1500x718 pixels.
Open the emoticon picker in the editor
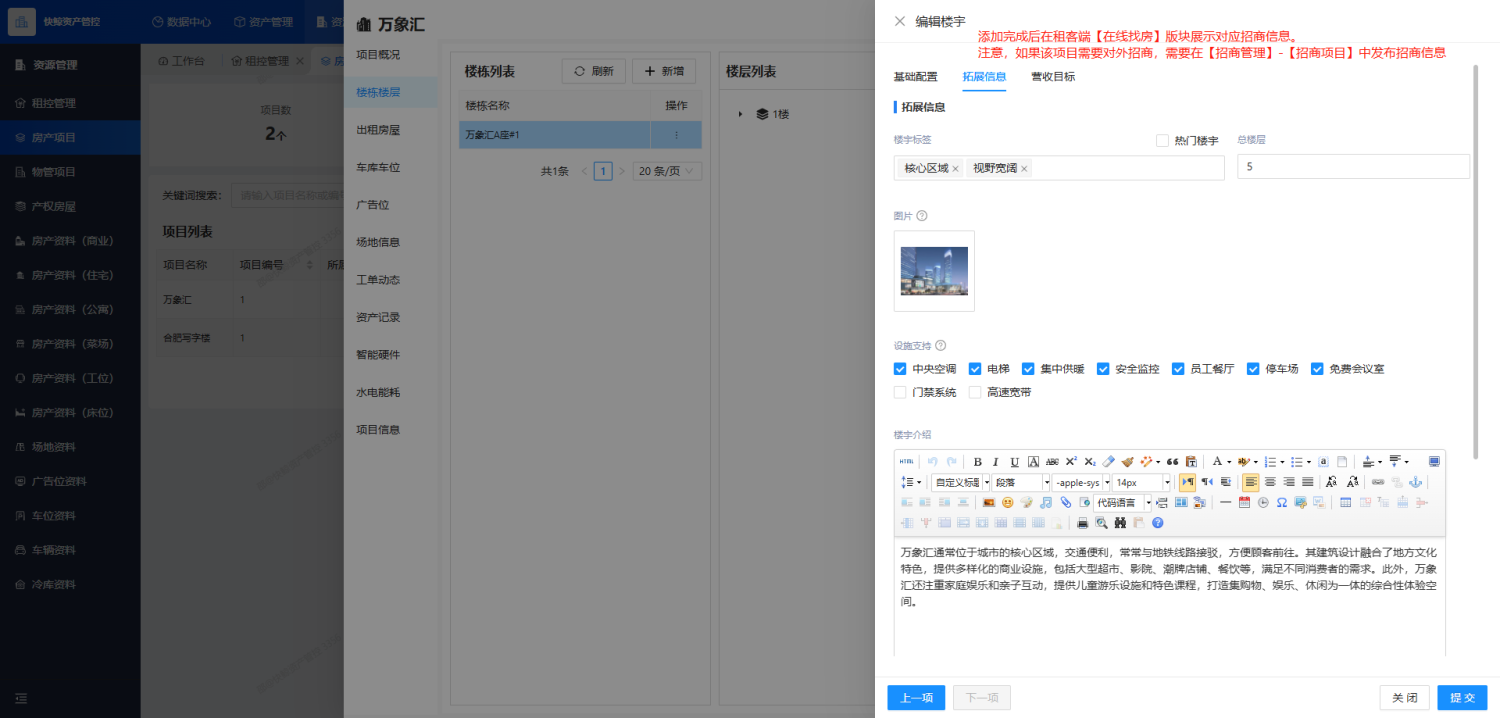point(1007,502)
